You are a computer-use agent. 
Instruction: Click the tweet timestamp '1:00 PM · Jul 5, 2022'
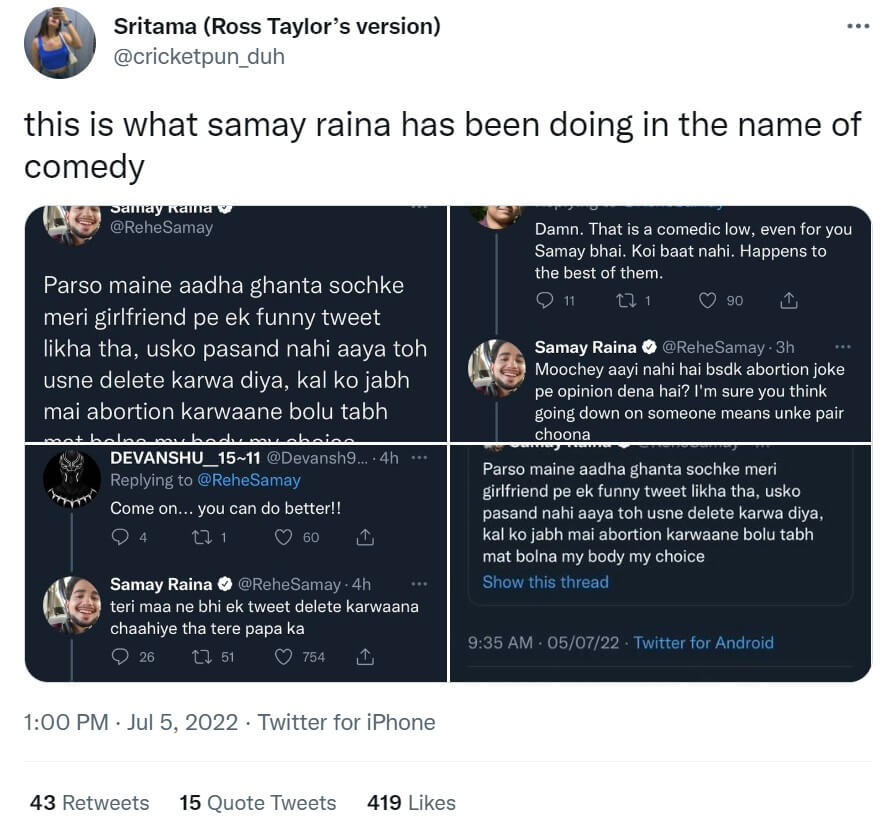point(131,723)
